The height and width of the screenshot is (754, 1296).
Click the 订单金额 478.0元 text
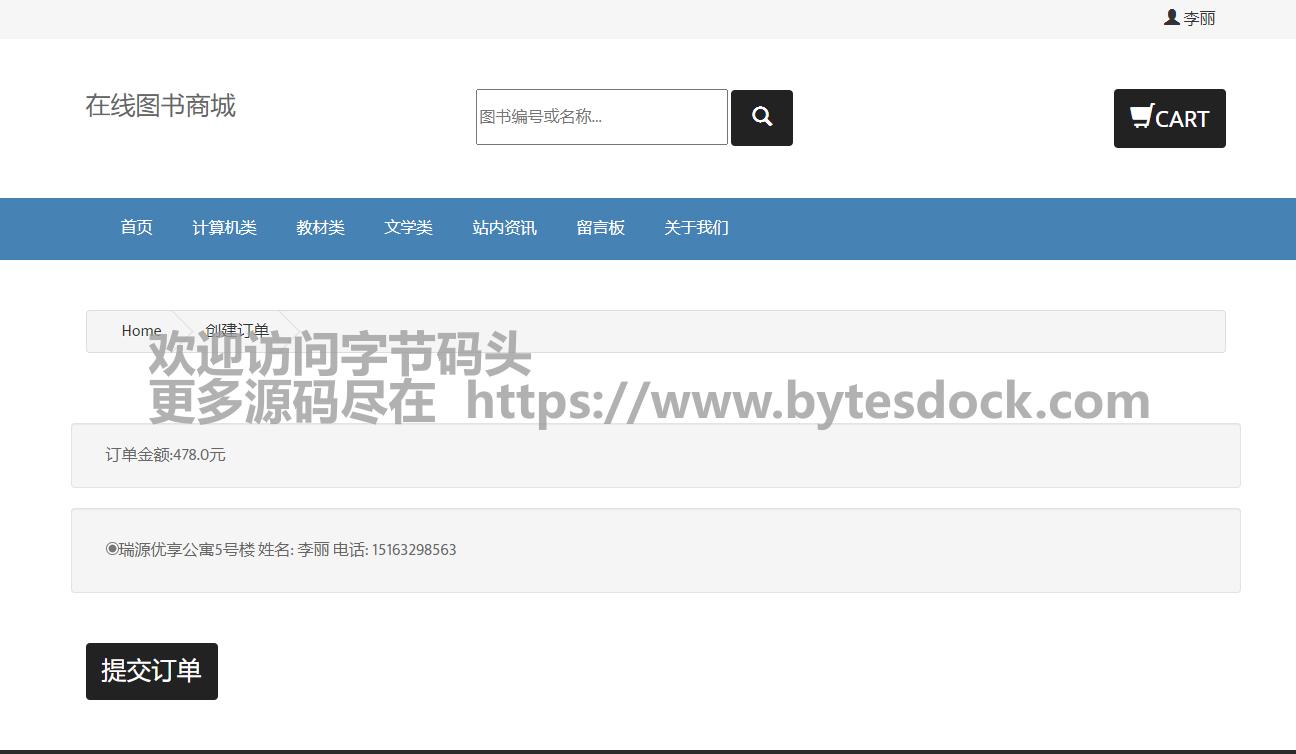click(x=165, y=455)
